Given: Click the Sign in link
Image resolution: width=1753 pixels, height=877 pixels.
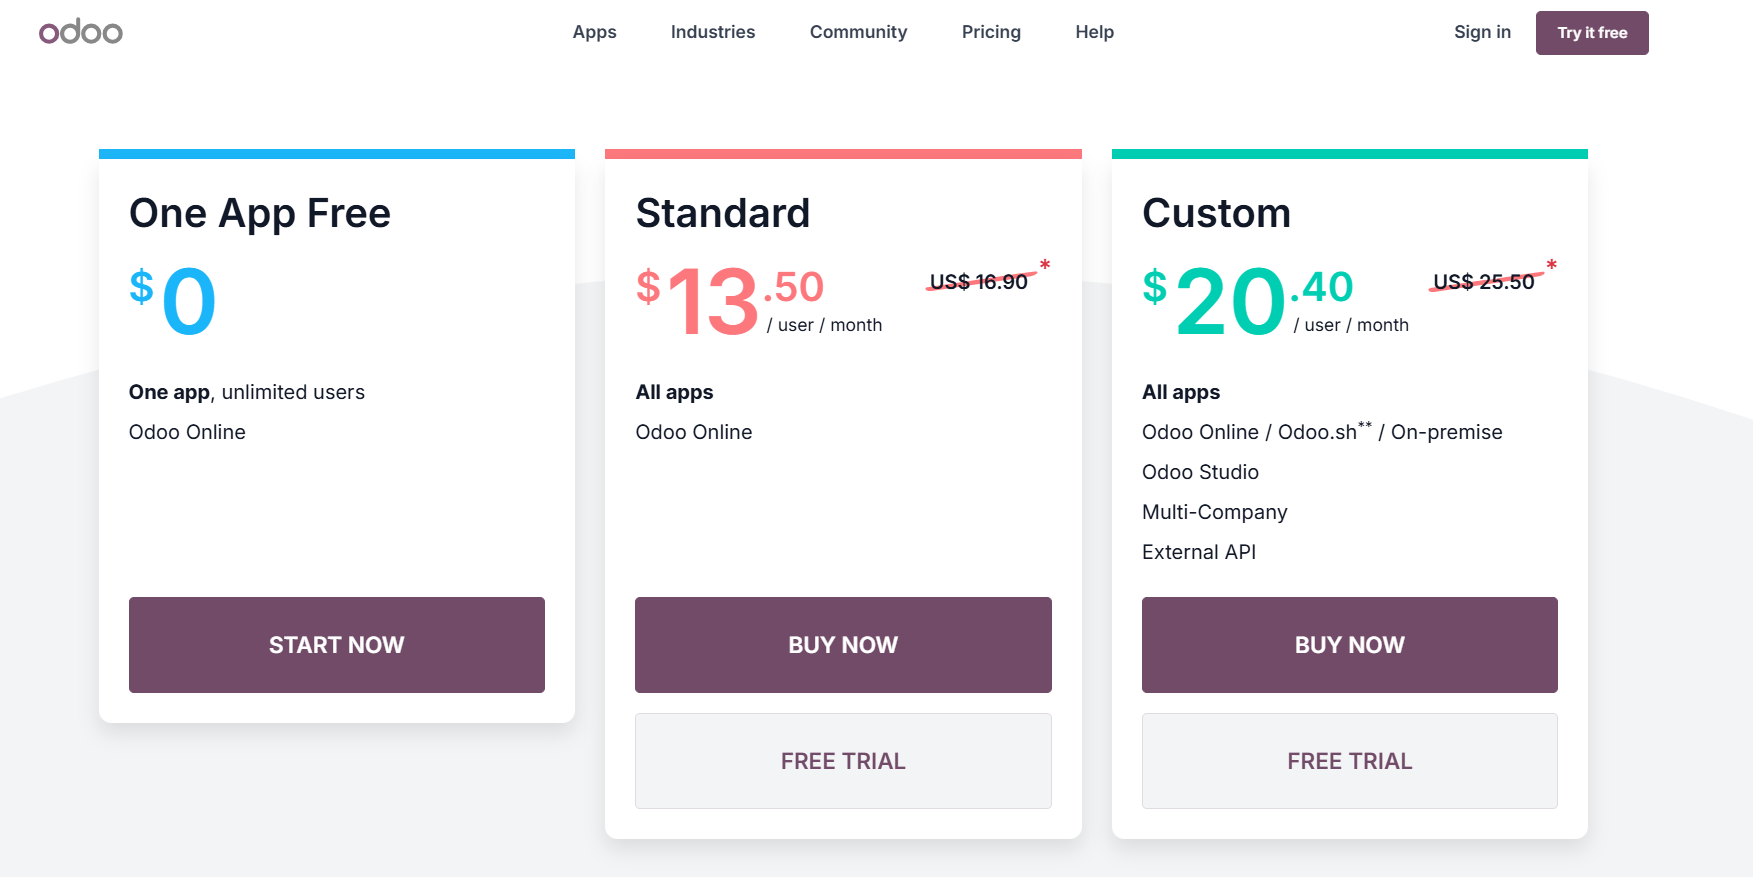Looking at the screenshot, I should tap(1482, 32).
